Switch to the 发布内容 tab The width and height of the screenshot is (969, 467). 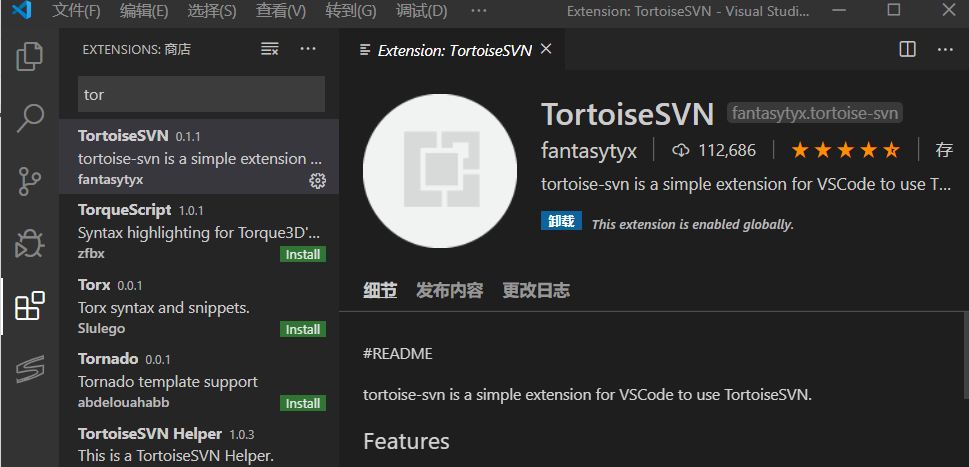click(x=449, y=290)
